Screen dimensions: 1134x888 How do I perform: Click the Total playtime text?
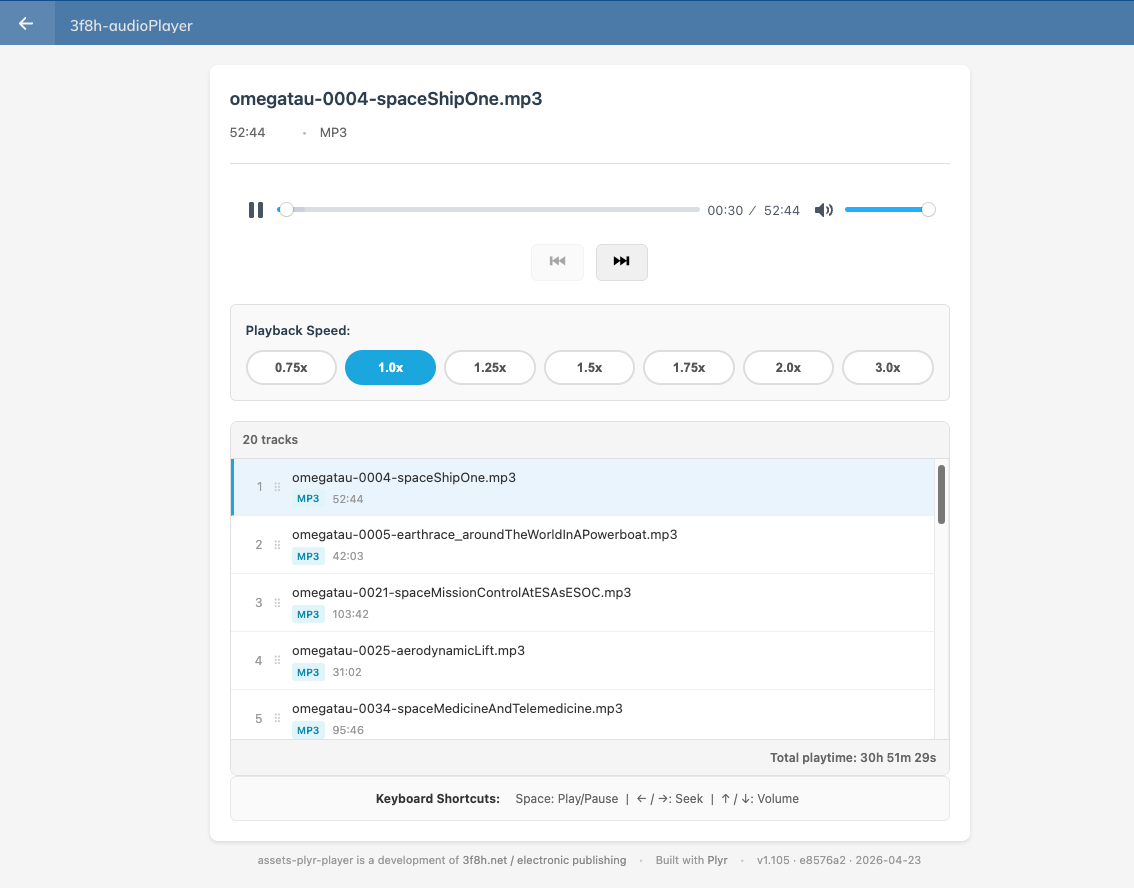(853, 758)
